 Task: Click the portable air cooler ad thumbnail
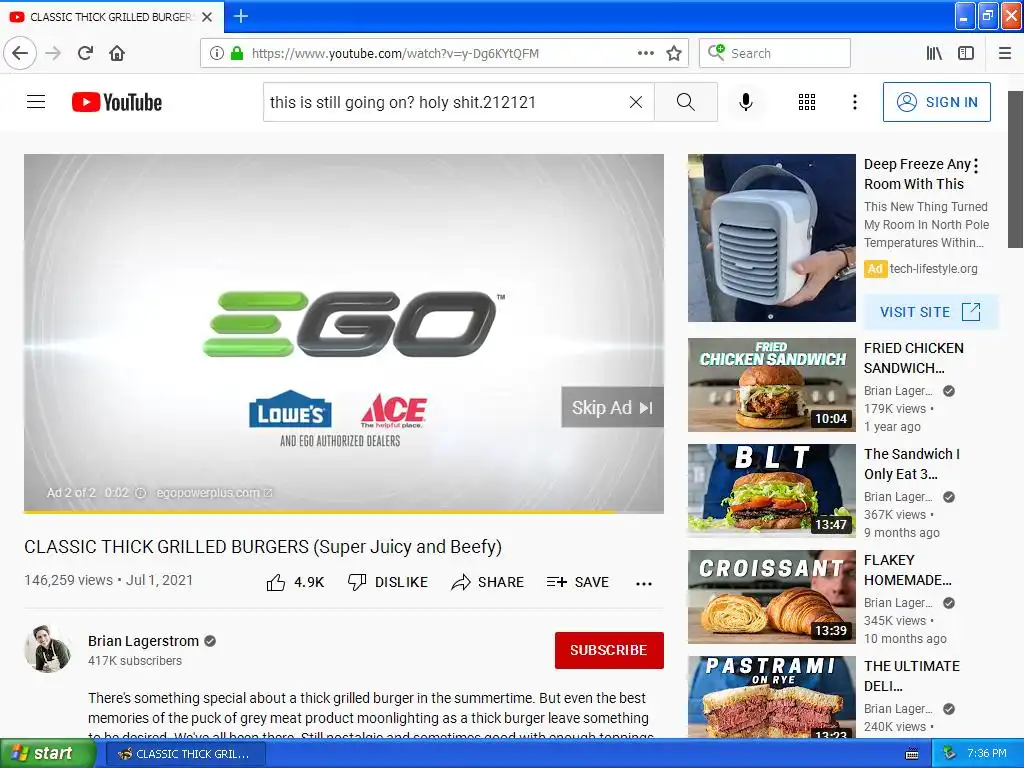(x=771, y=238)
